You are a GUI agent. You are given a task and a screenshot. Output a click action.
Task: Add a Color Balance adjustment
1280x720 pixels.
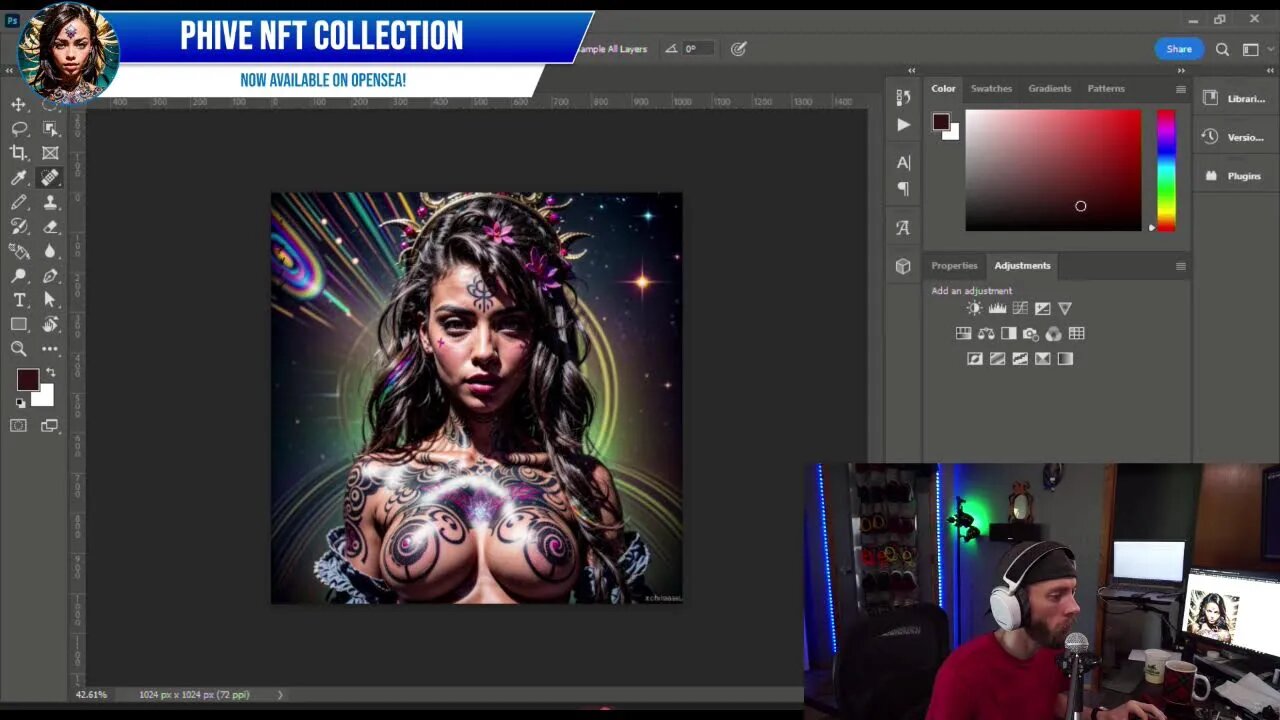[x=986, y=333]
